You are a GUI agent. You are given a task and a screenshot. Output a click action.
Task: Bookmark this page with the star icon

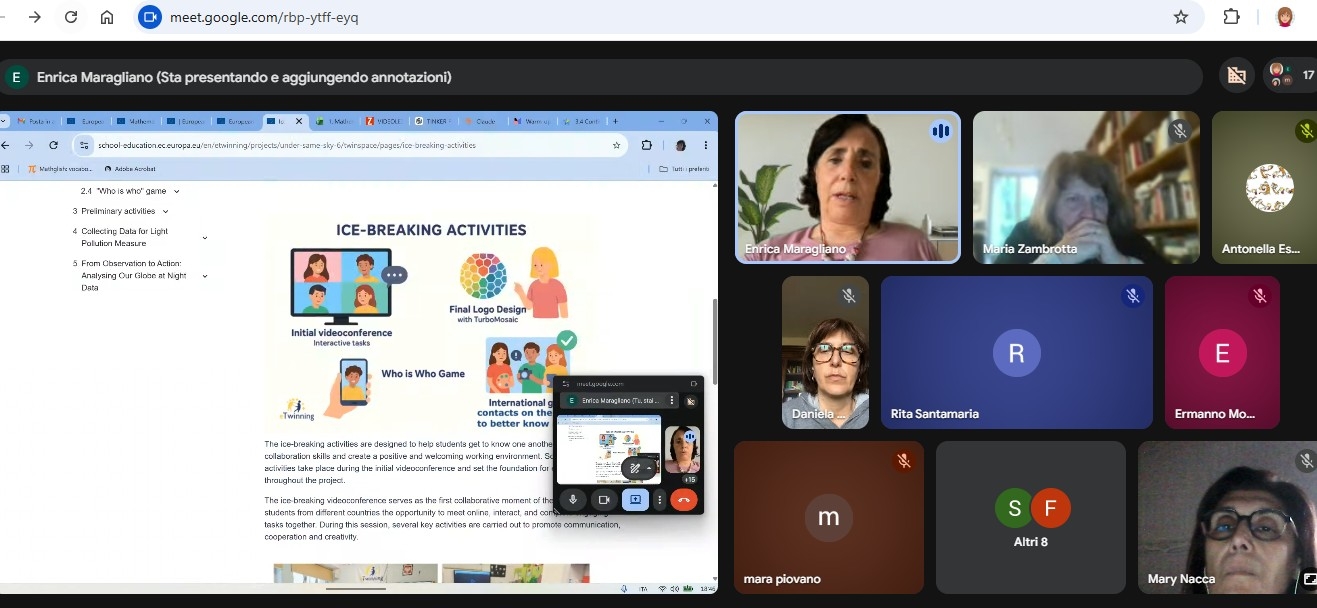tap(1181, 17)
